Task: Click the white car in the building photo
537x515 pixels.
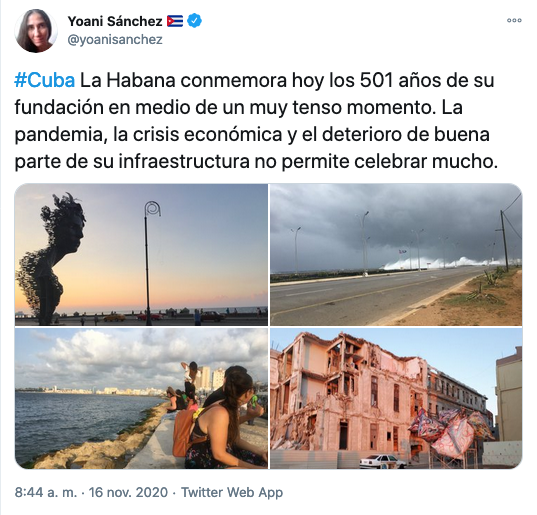Action: coord(383,461)
